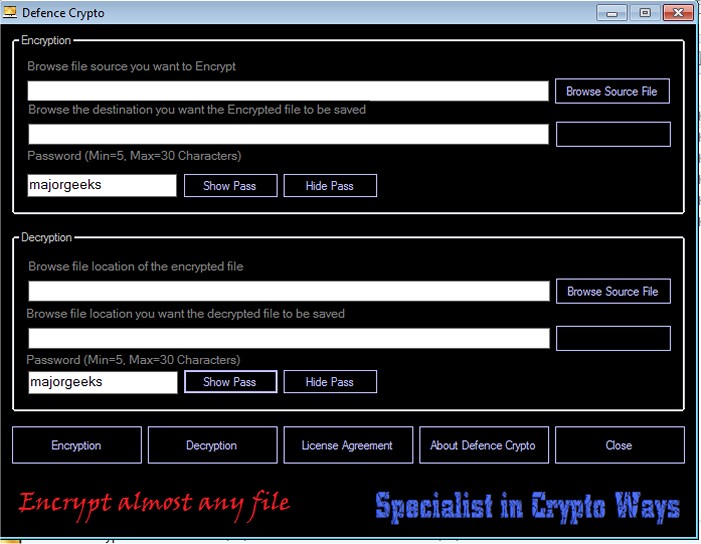Click the Encryption password field with majorgeeks
The width and height of the screenshot is (701, 544).
click(x=102, y=185)
